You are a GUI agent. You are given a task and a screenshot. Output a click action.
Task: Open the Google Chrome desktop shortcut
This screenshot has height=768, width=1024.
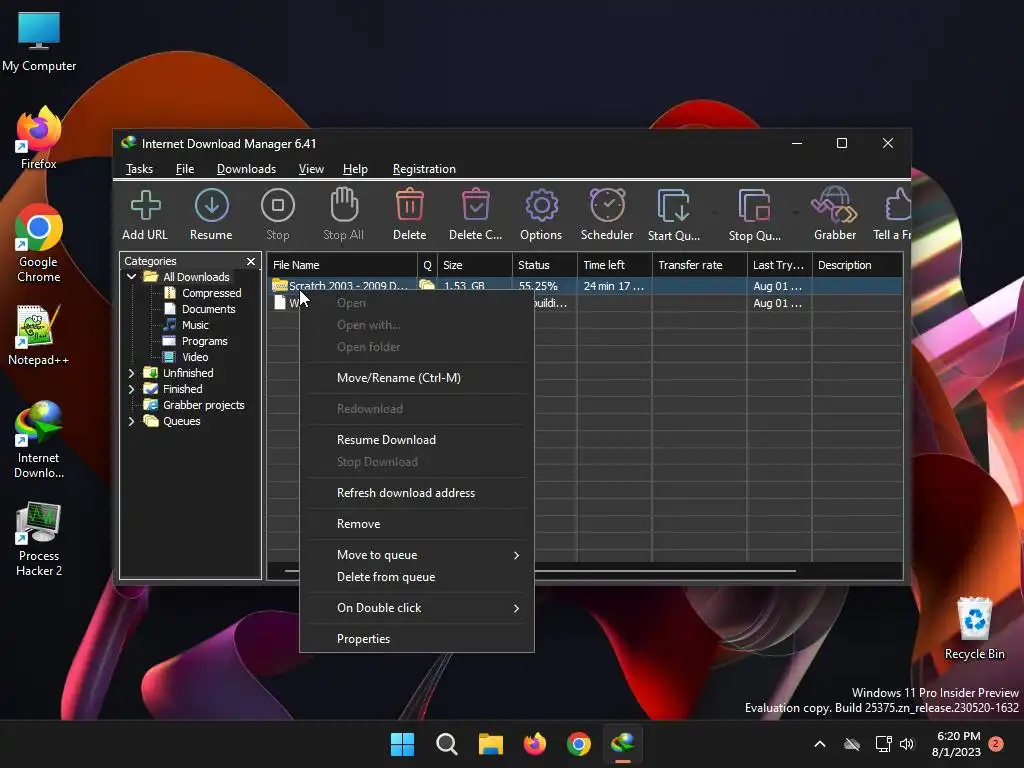tap(39, 244)
